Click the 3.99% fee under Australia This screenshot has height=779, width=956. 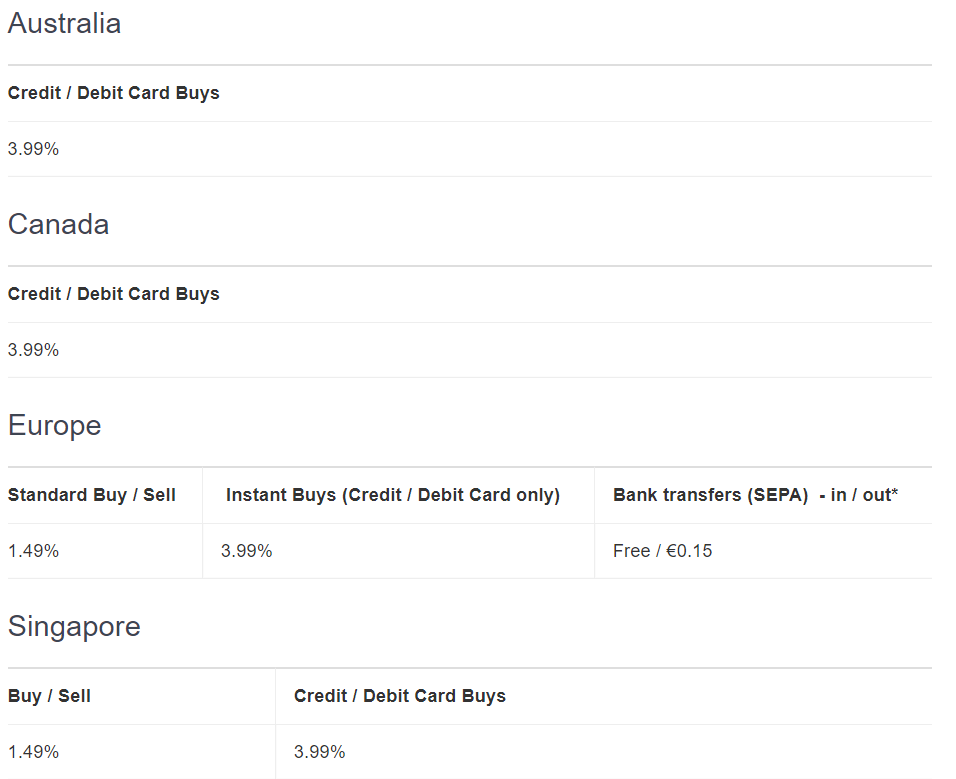pos(33,149)
